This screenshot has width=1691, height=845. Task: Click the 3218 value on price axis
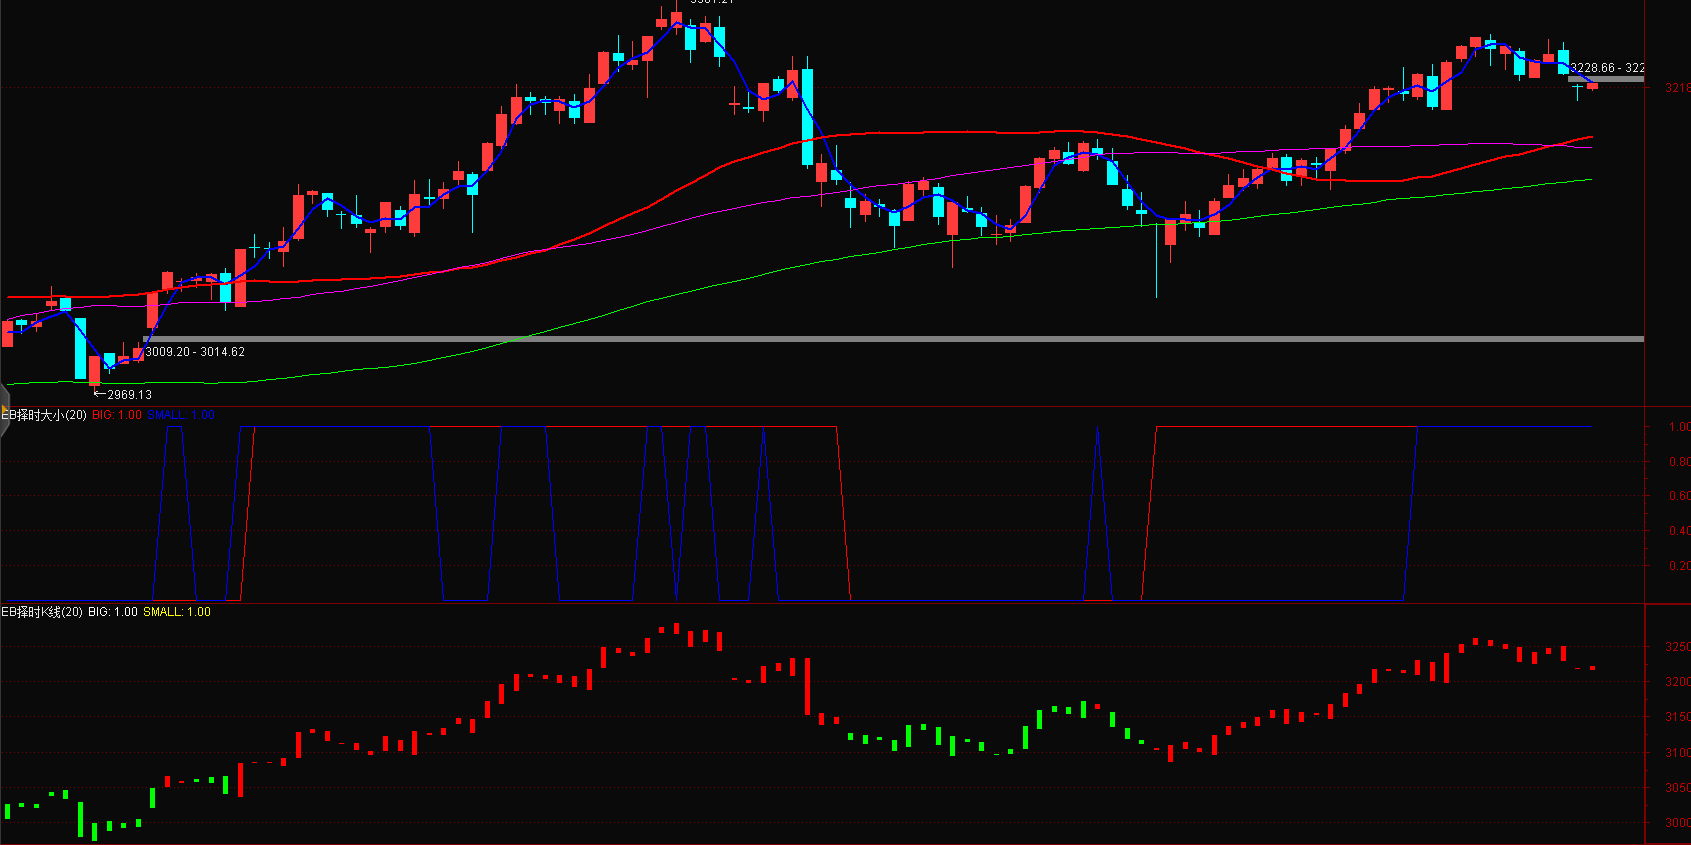[1677, 88]
